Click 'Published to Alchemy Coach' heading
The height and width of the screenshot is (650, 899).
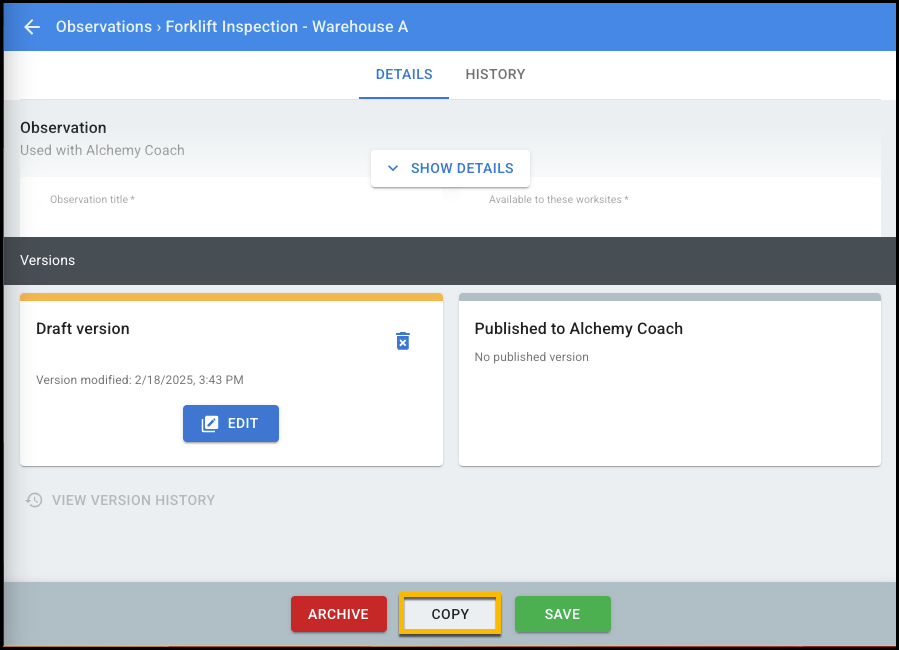[579, 328]
